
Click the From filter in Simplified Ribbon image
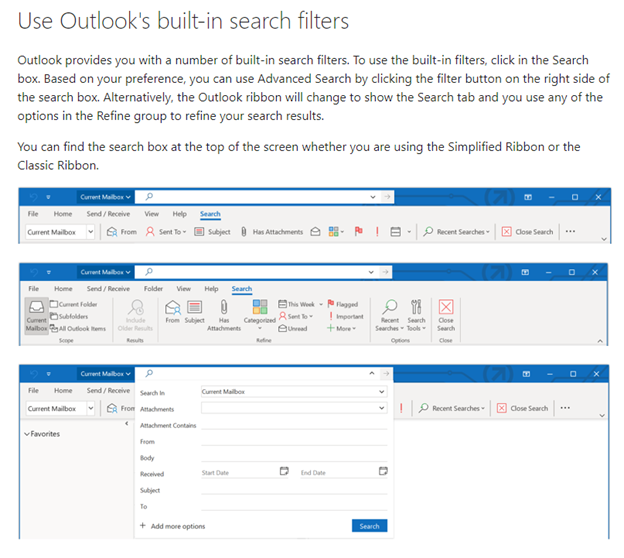[x=122, y=232]
